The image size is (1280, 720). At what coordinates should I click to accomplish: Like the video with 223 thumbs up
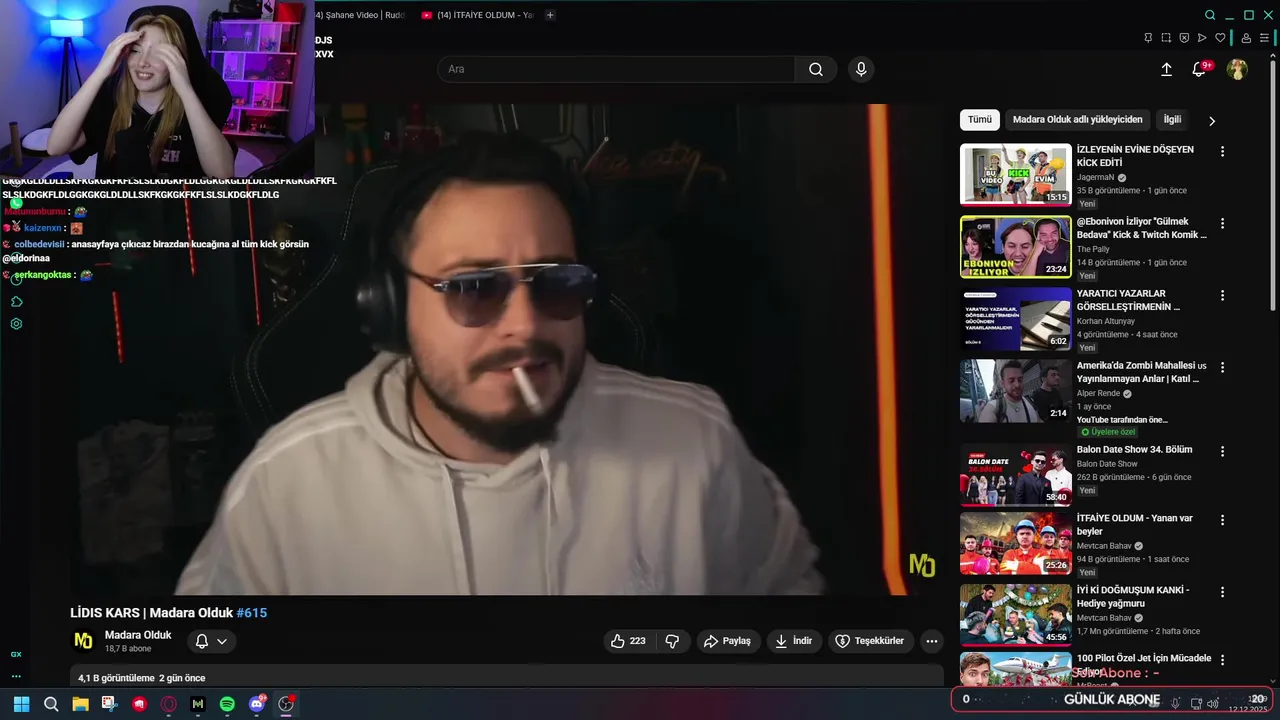pos(628,641)
